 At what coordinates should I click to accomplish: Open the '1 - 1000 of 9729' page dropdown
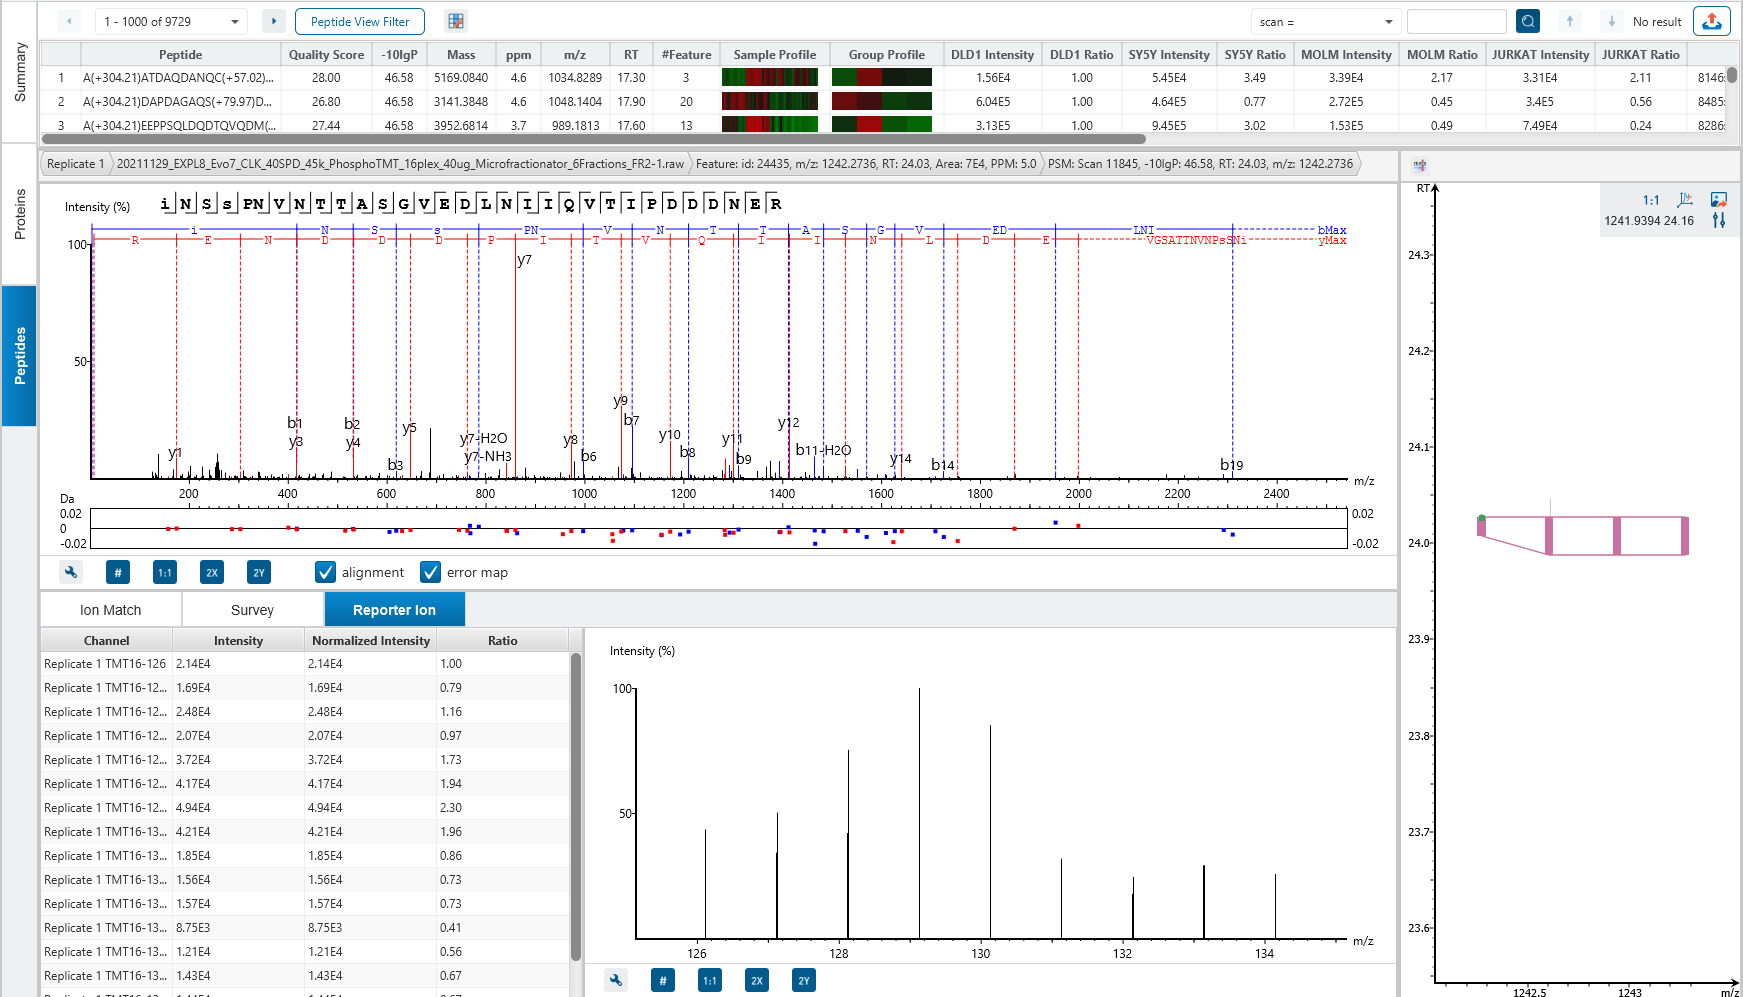pos(171,20)
